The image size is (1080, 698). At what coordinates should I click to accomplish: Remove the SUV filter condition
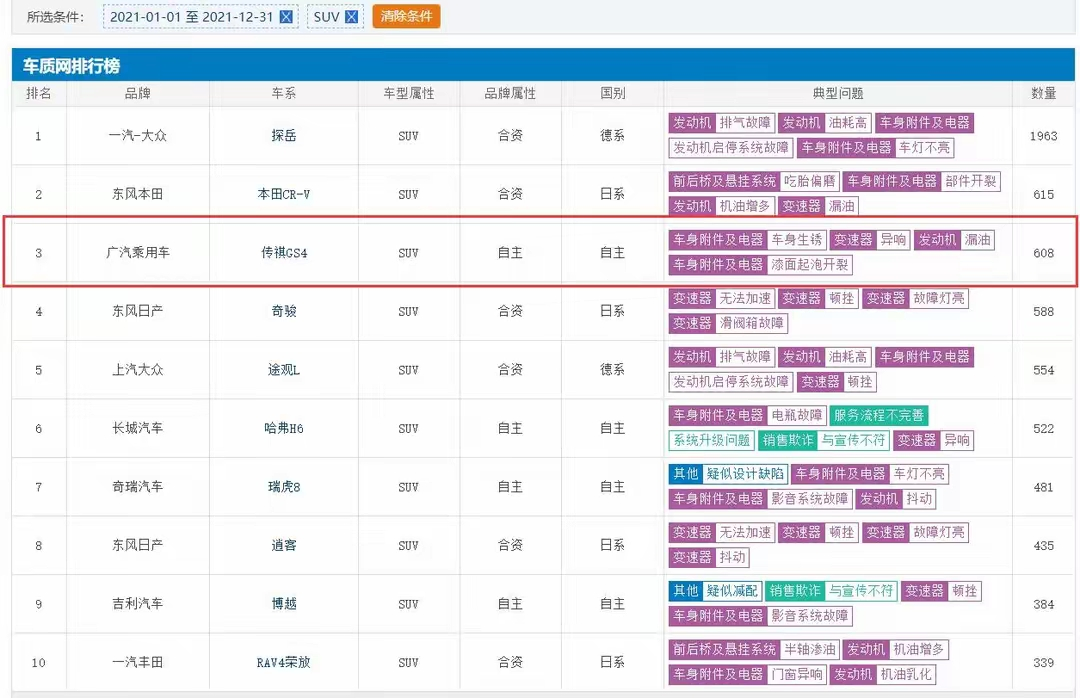[x=351, y=17]
